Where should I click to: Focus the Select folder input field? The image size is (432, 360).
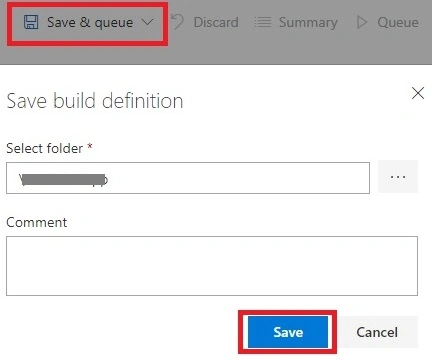point(188,178)
